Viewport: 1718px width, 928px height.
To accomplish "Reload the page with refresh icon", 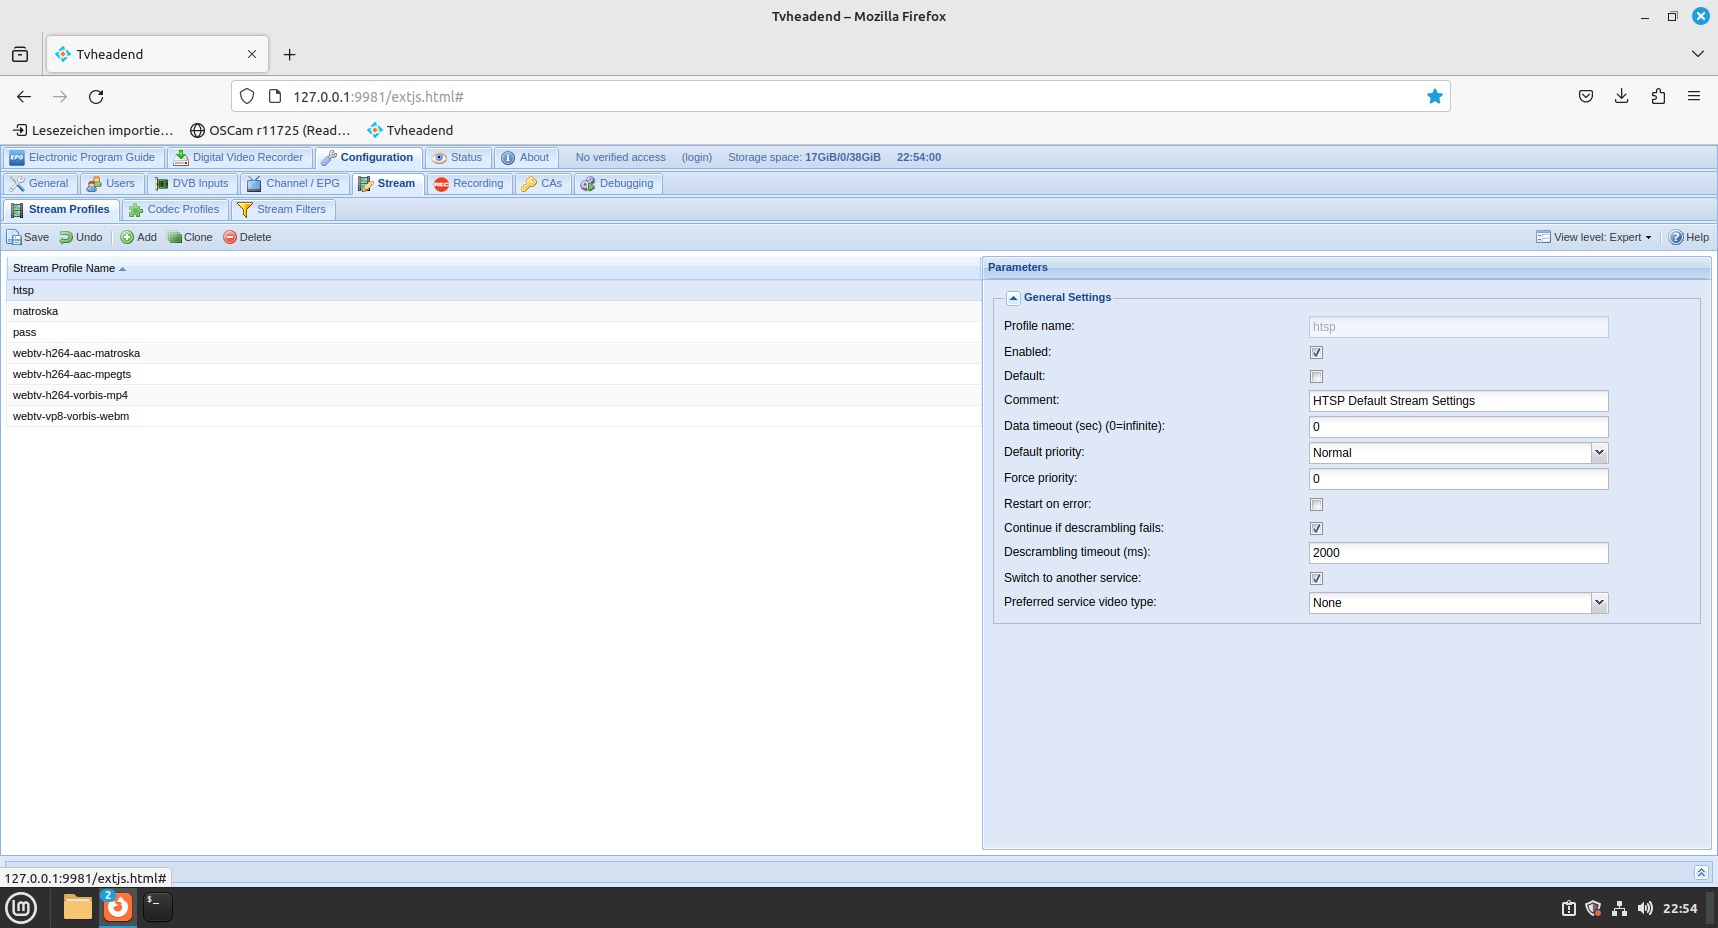I will click(96, 97).
